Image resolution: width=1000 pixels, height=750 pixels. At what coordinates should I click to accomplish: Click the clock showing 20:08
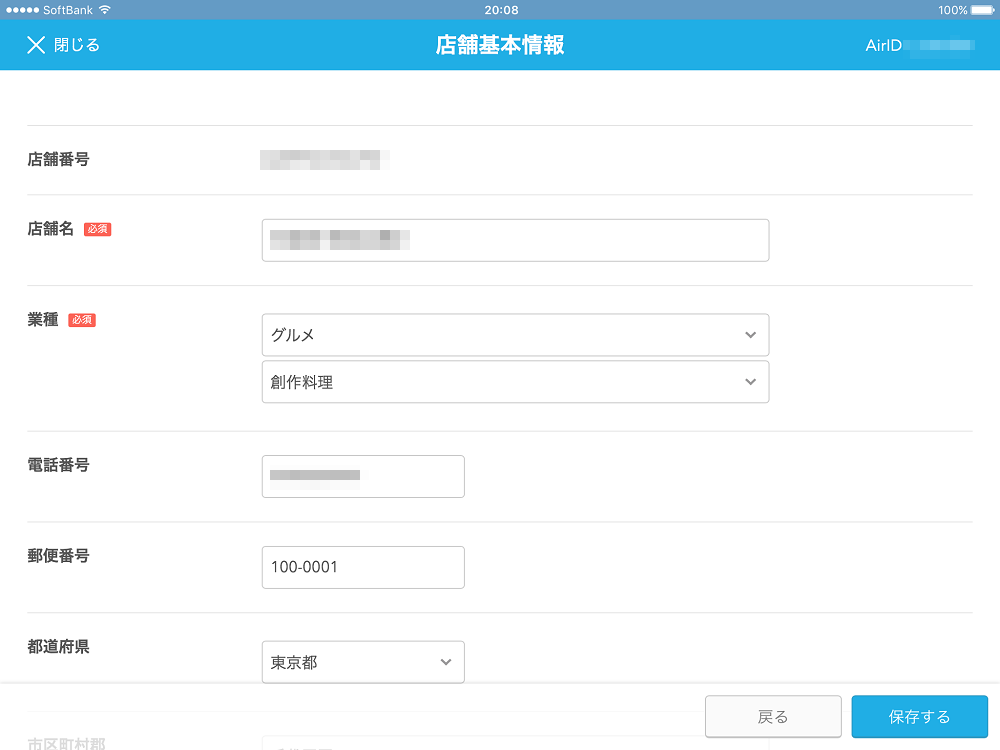point(500,10)
